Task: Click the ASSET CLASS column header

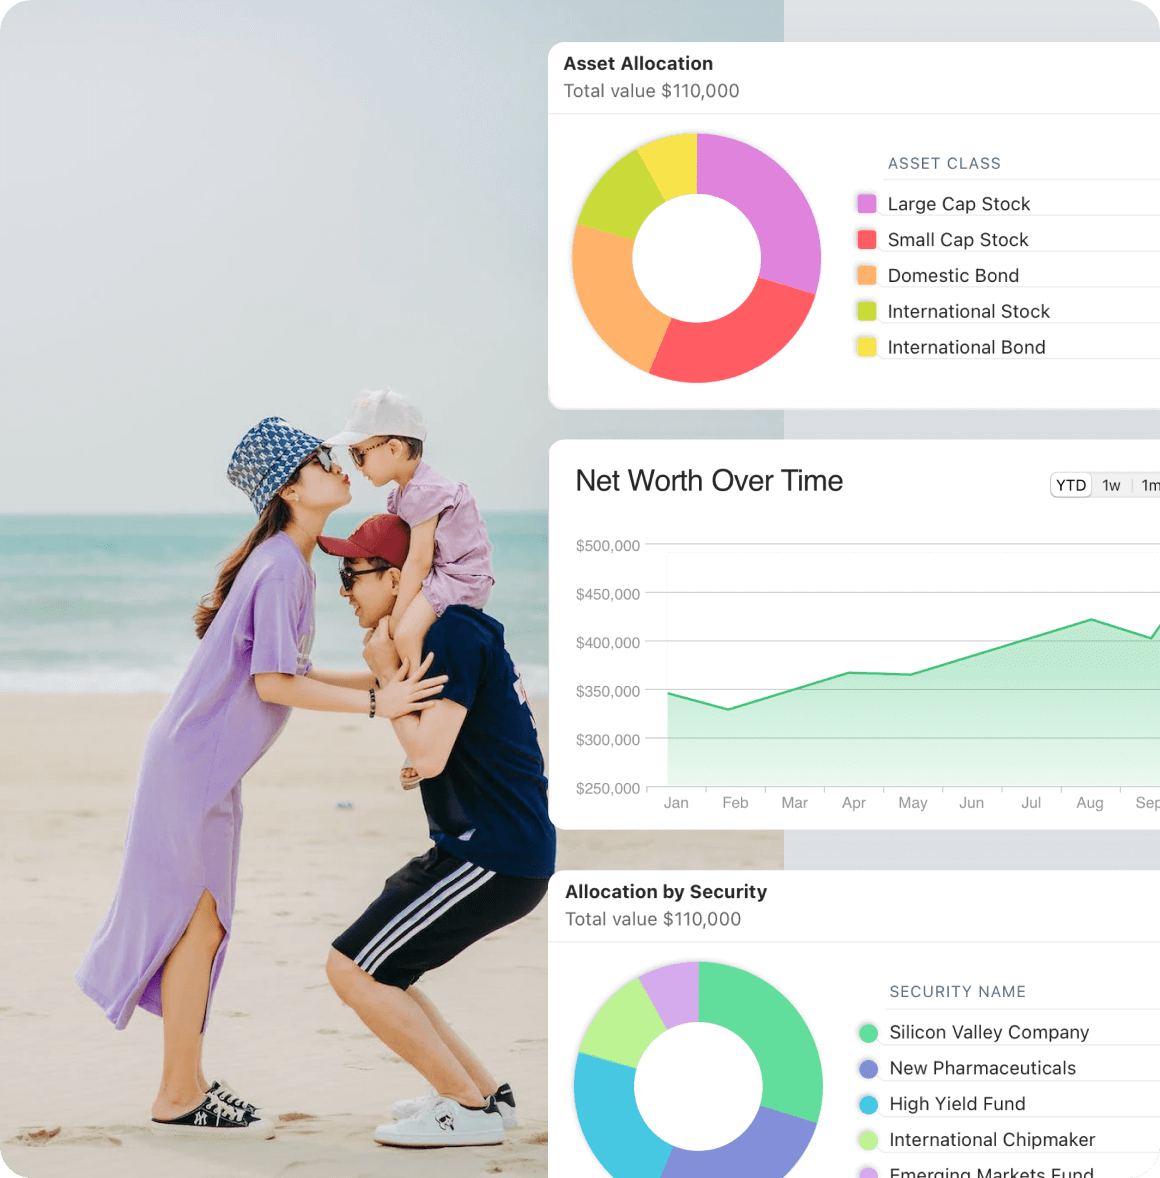Action: pos(944,163)
